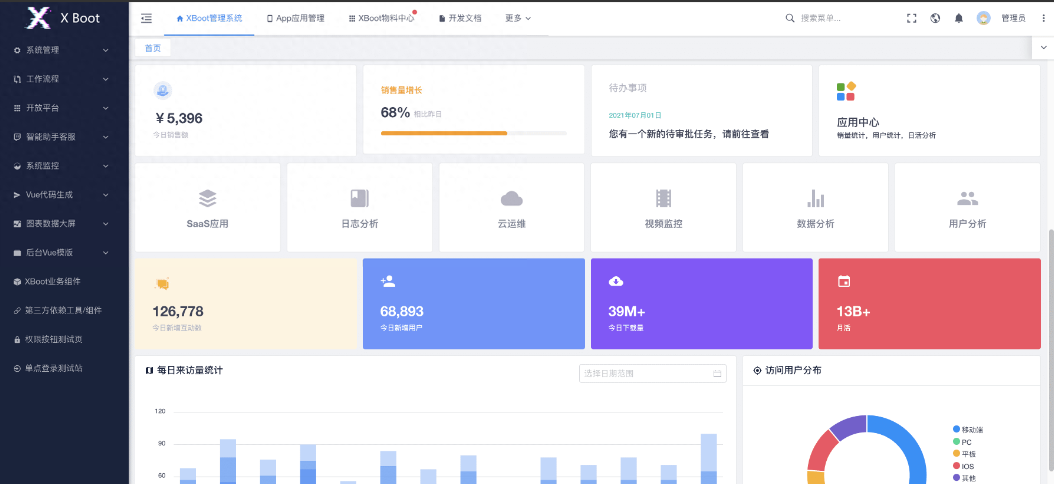The width and height of the screenshot is (1054, 484).
Task: Open 管理员 user dropdown
Action: tap(1013, 18)
